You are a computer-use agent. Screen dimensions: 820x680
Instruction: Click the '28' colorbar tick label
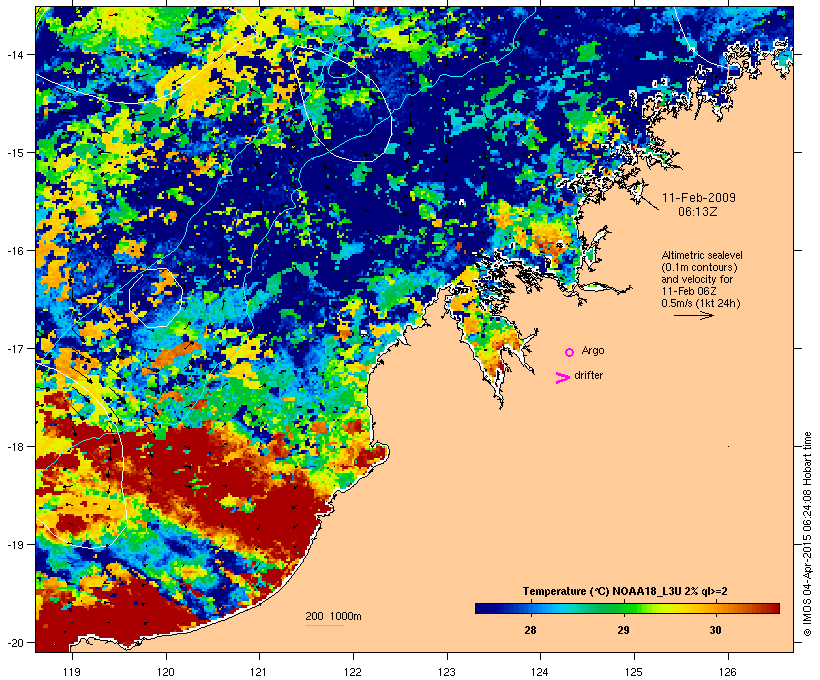[x=530, y=630]
